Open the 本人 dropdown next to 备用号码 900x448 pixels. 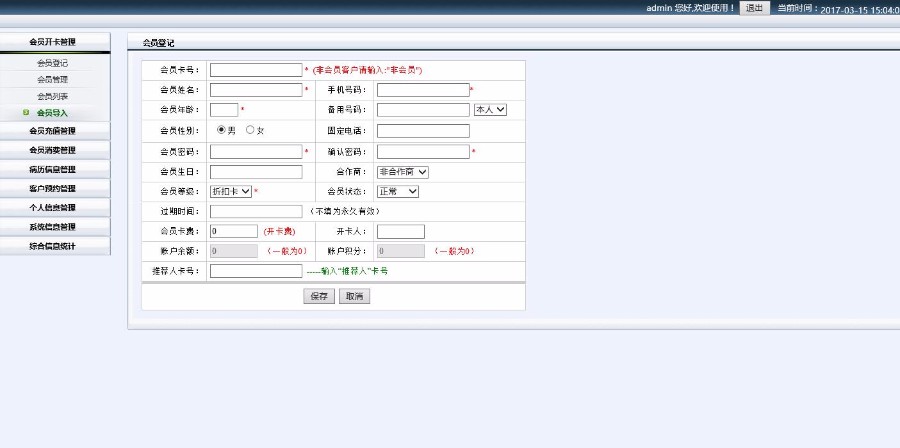pos(490,110)
